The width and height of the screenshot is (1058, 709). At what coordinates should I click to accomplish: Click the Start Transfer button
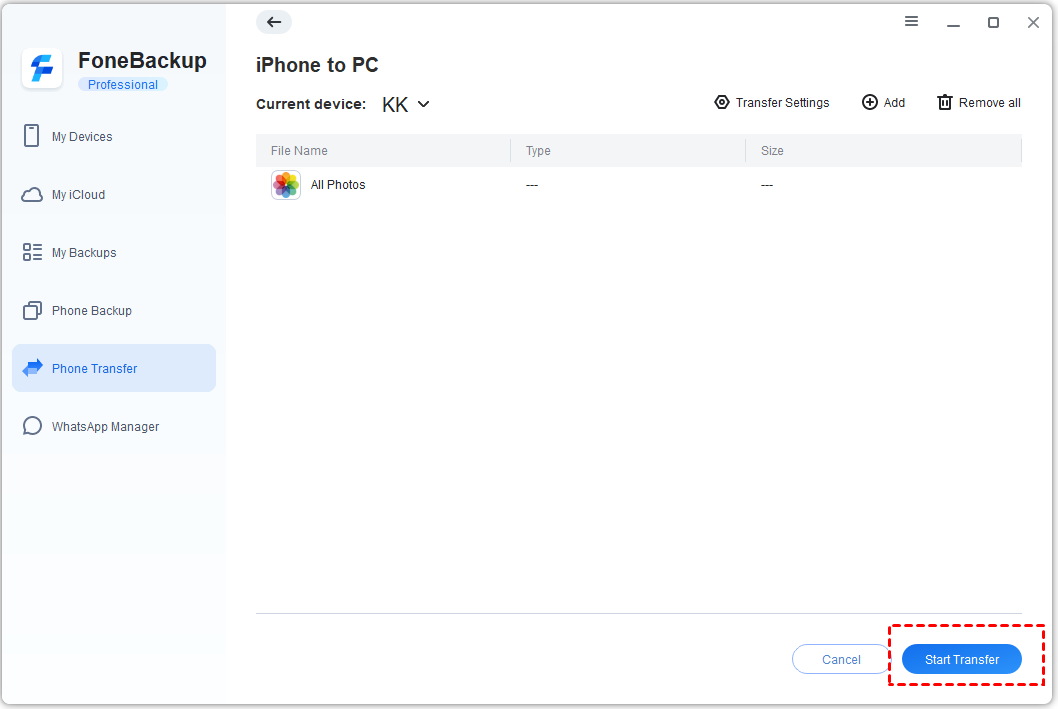tap(962, 659)
